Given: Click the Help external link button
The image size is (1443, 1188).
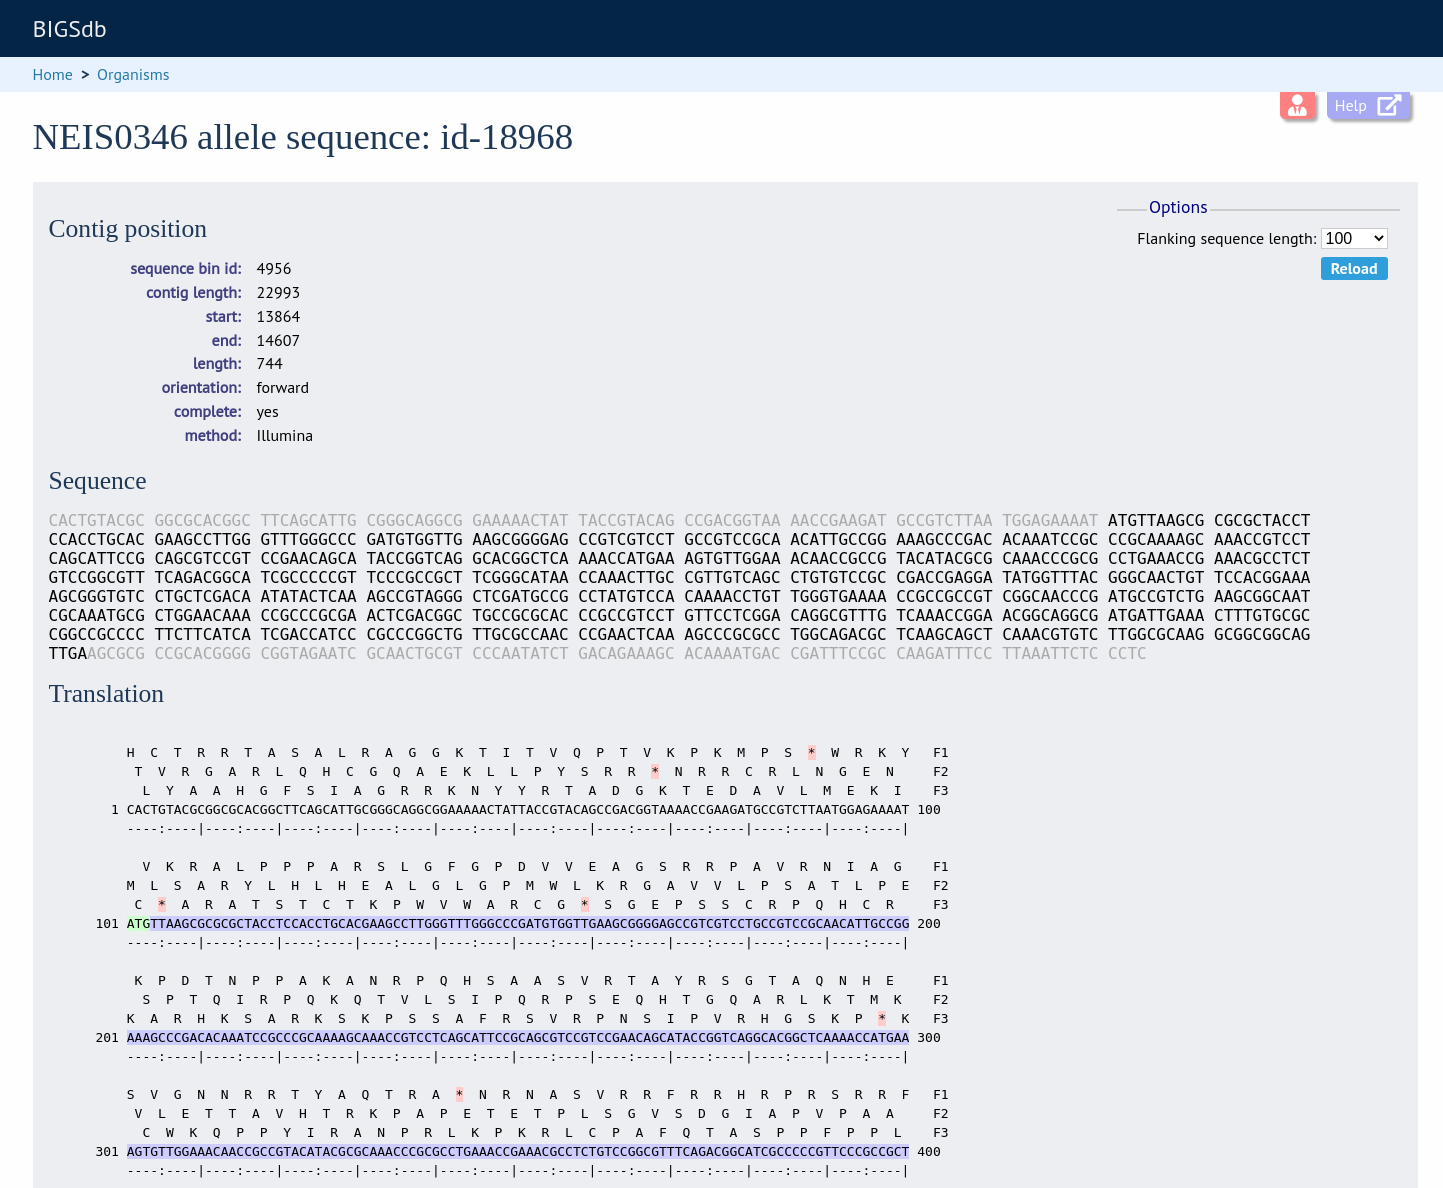Looking at the screenshot, I should coord(1368,105).
